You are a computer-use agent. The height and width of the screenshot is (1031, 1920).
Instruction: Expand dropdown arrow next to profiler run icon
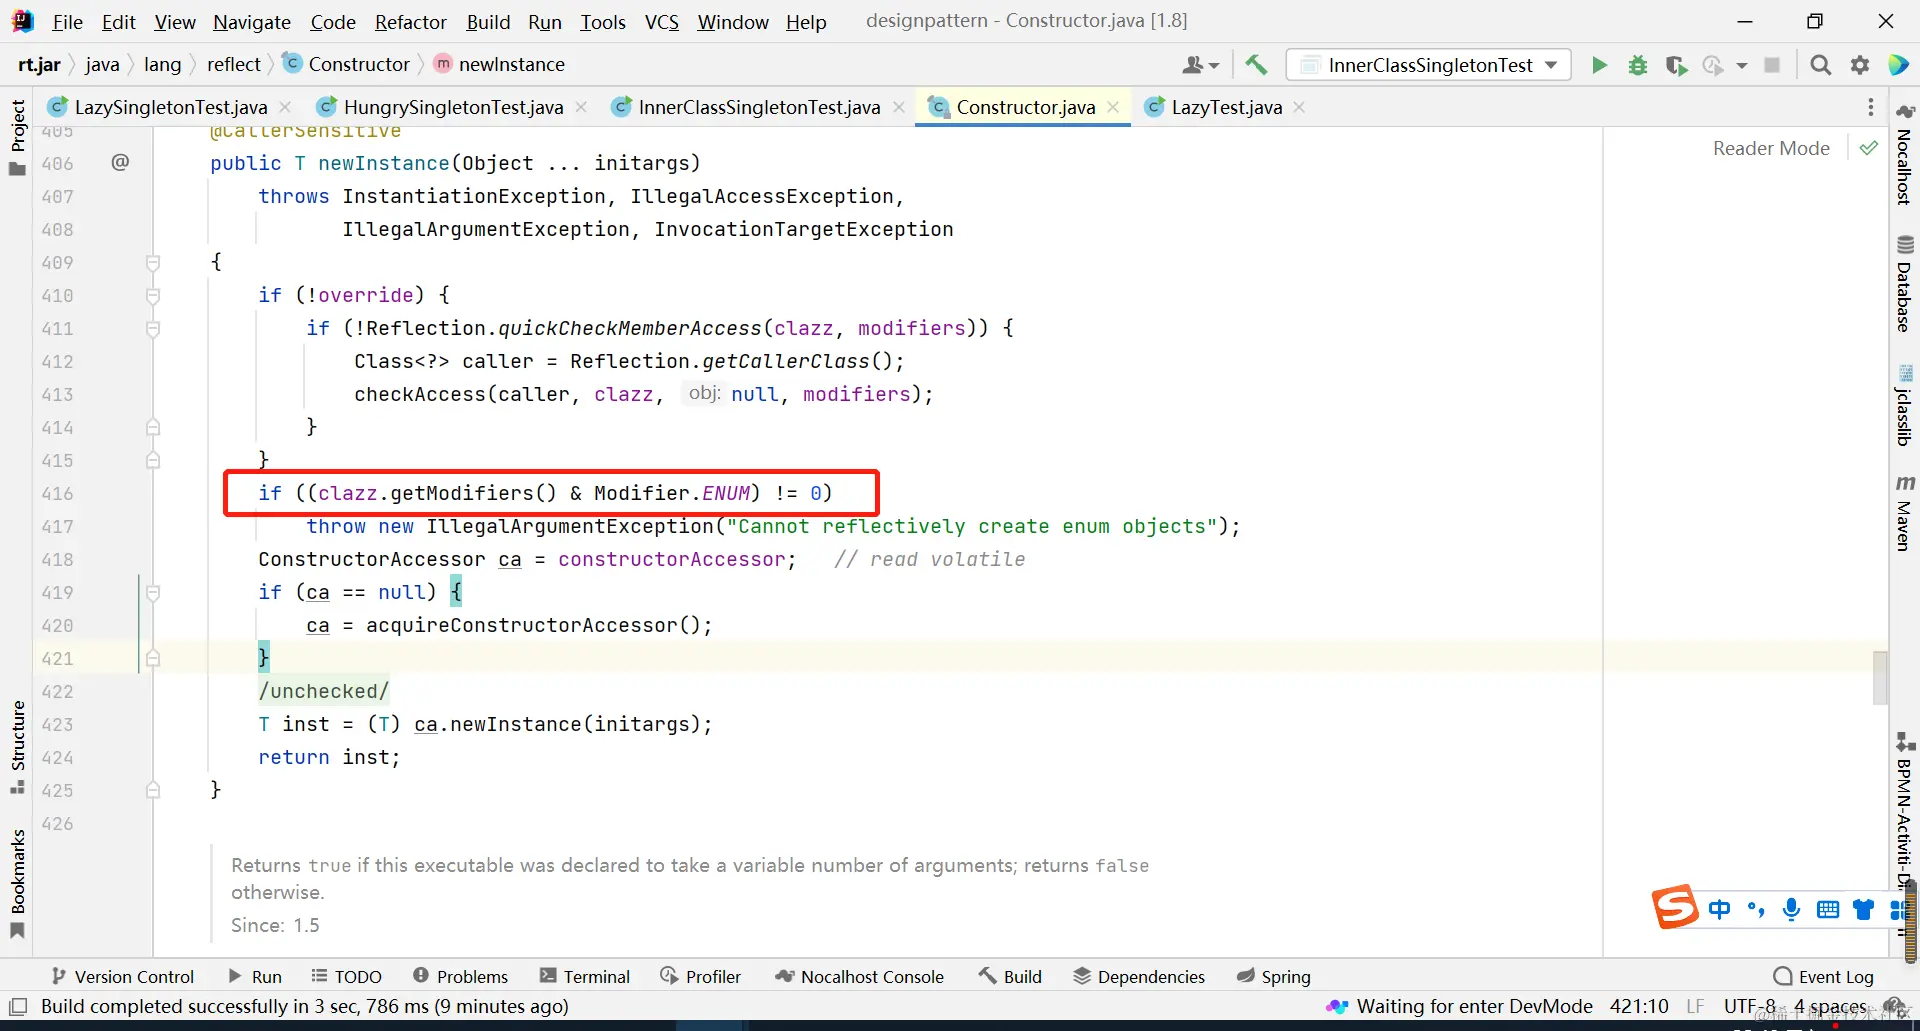tap(1741, 65)
